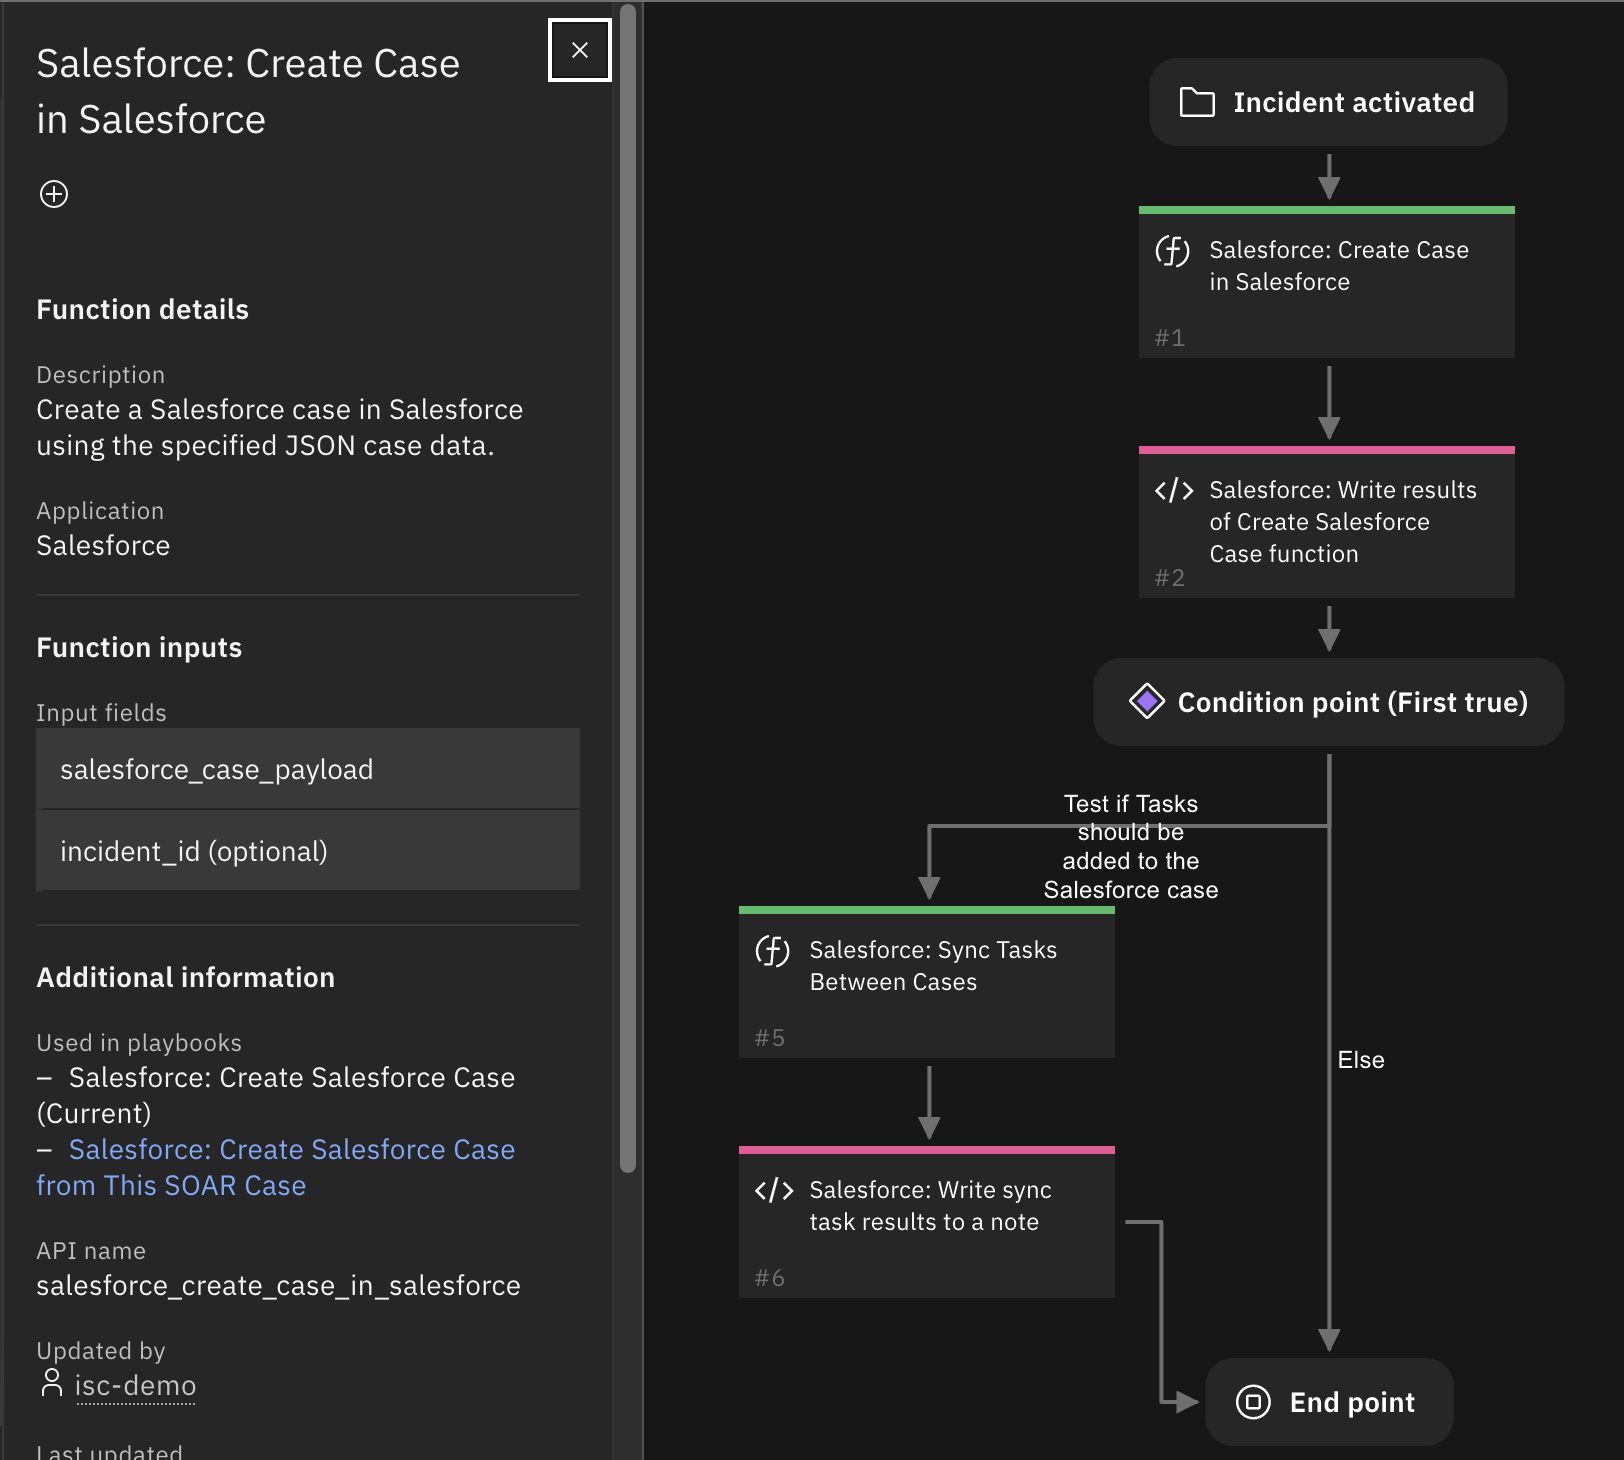Click the #6 step number label
Screen dimensions: 1624x1460
click(770, 1278)
